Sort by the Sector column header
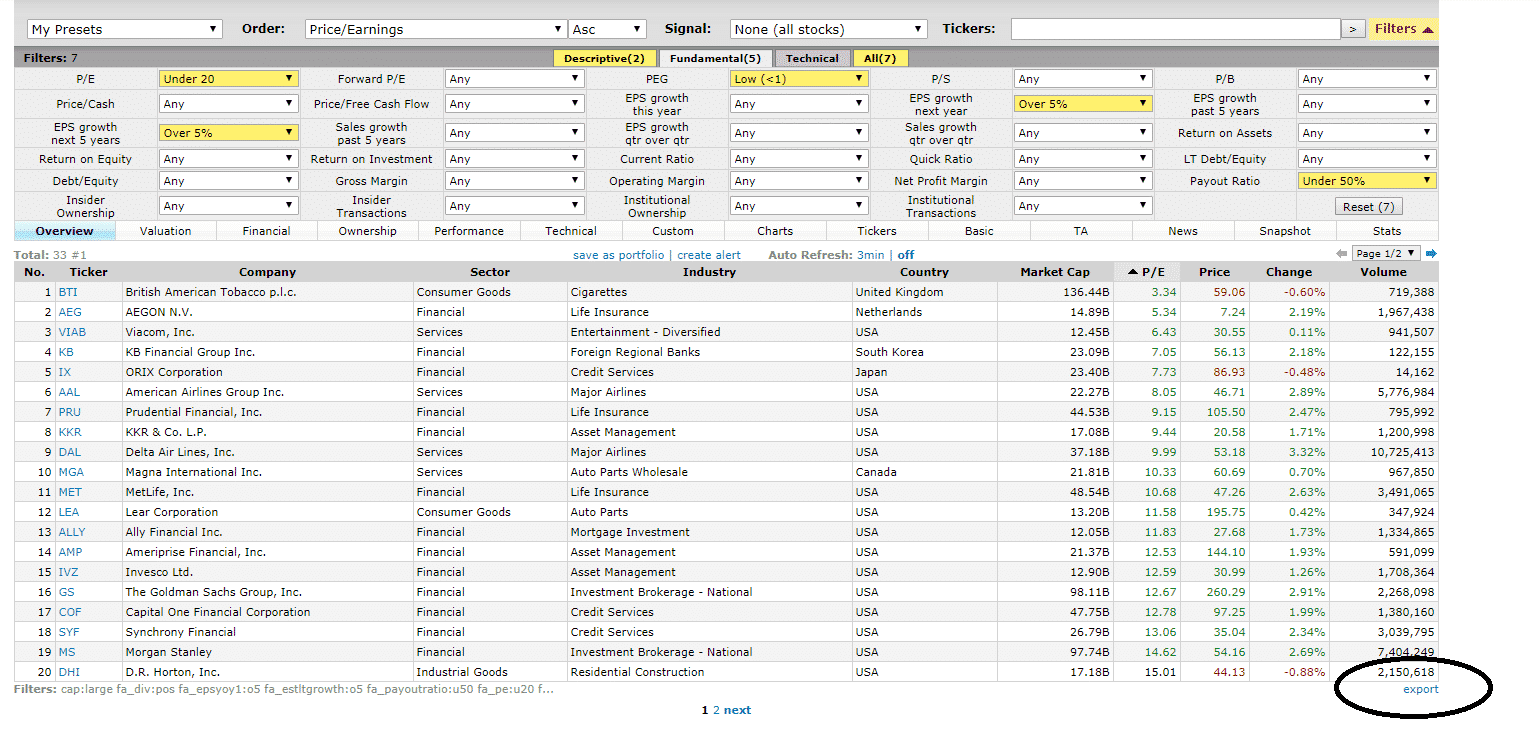Image resolution: width=1539 pixels, height=732 pixels. click(490, 272)
